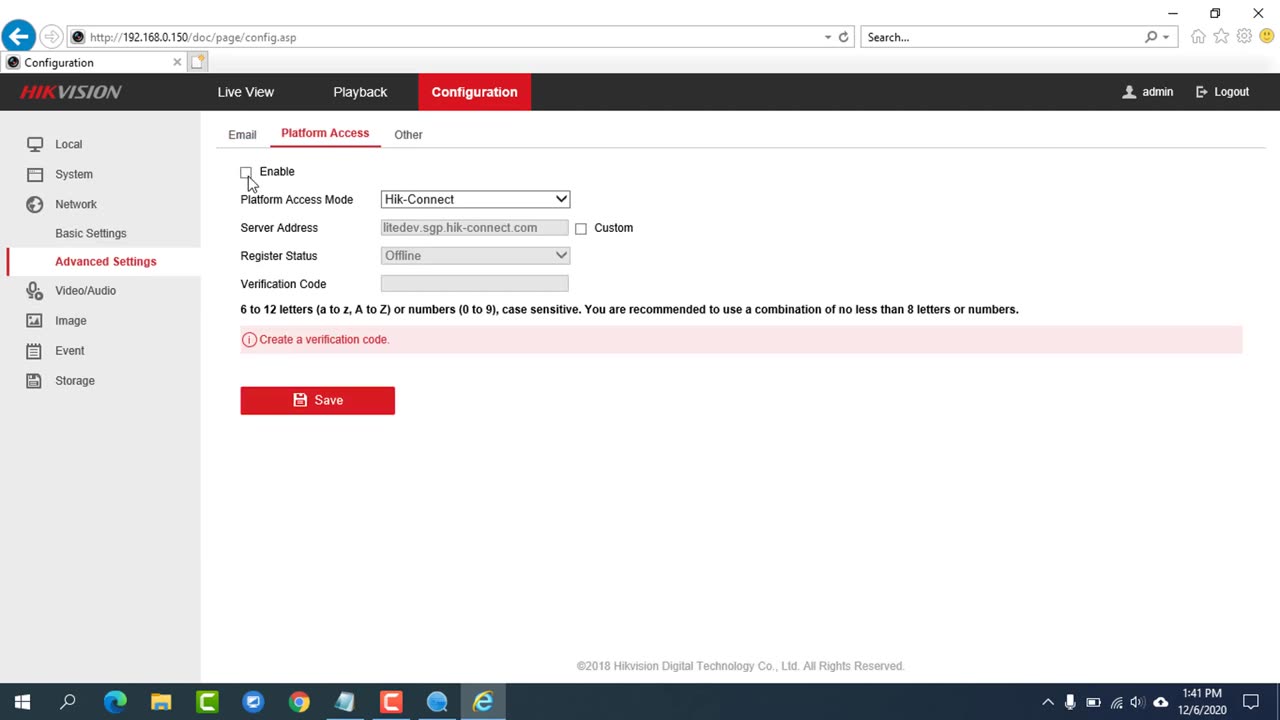Open Basic Settings under Network
This screenshot has width=1280, height=720.
(91, 233)
